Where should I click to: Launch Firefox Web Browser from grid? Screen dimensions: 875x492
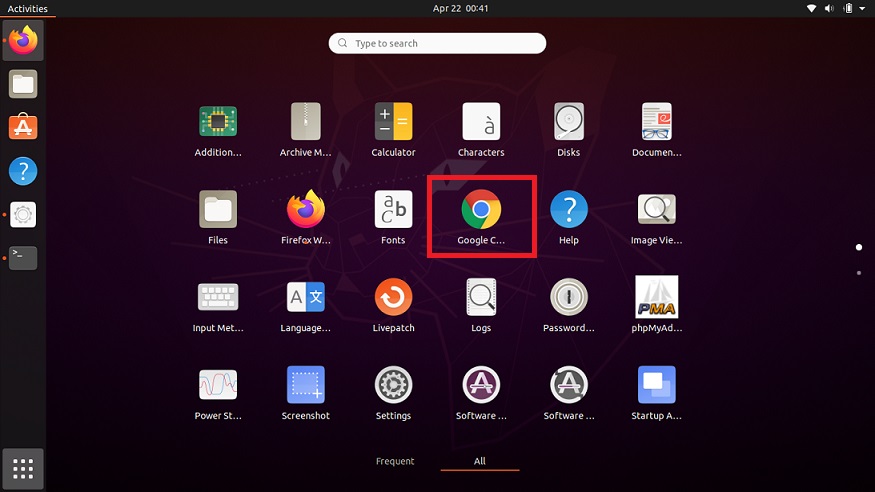click(305, 209)
